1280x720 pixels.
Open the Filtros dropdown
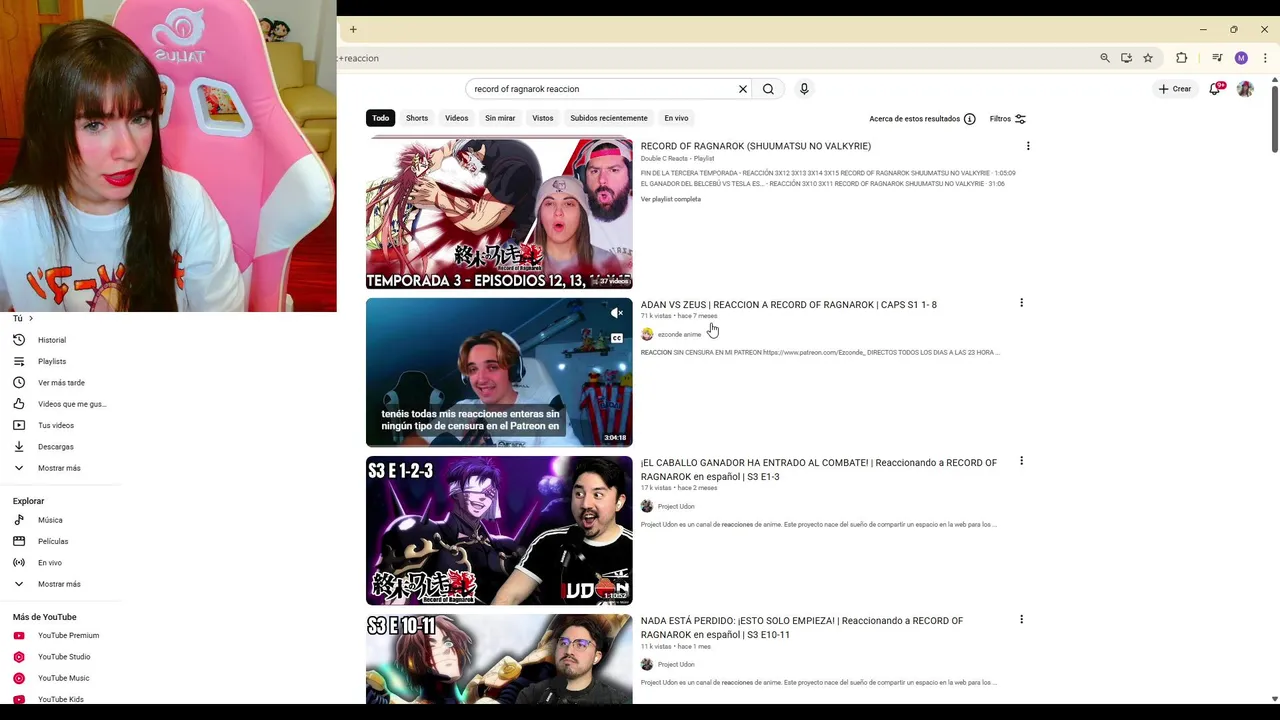point(1008,119)
